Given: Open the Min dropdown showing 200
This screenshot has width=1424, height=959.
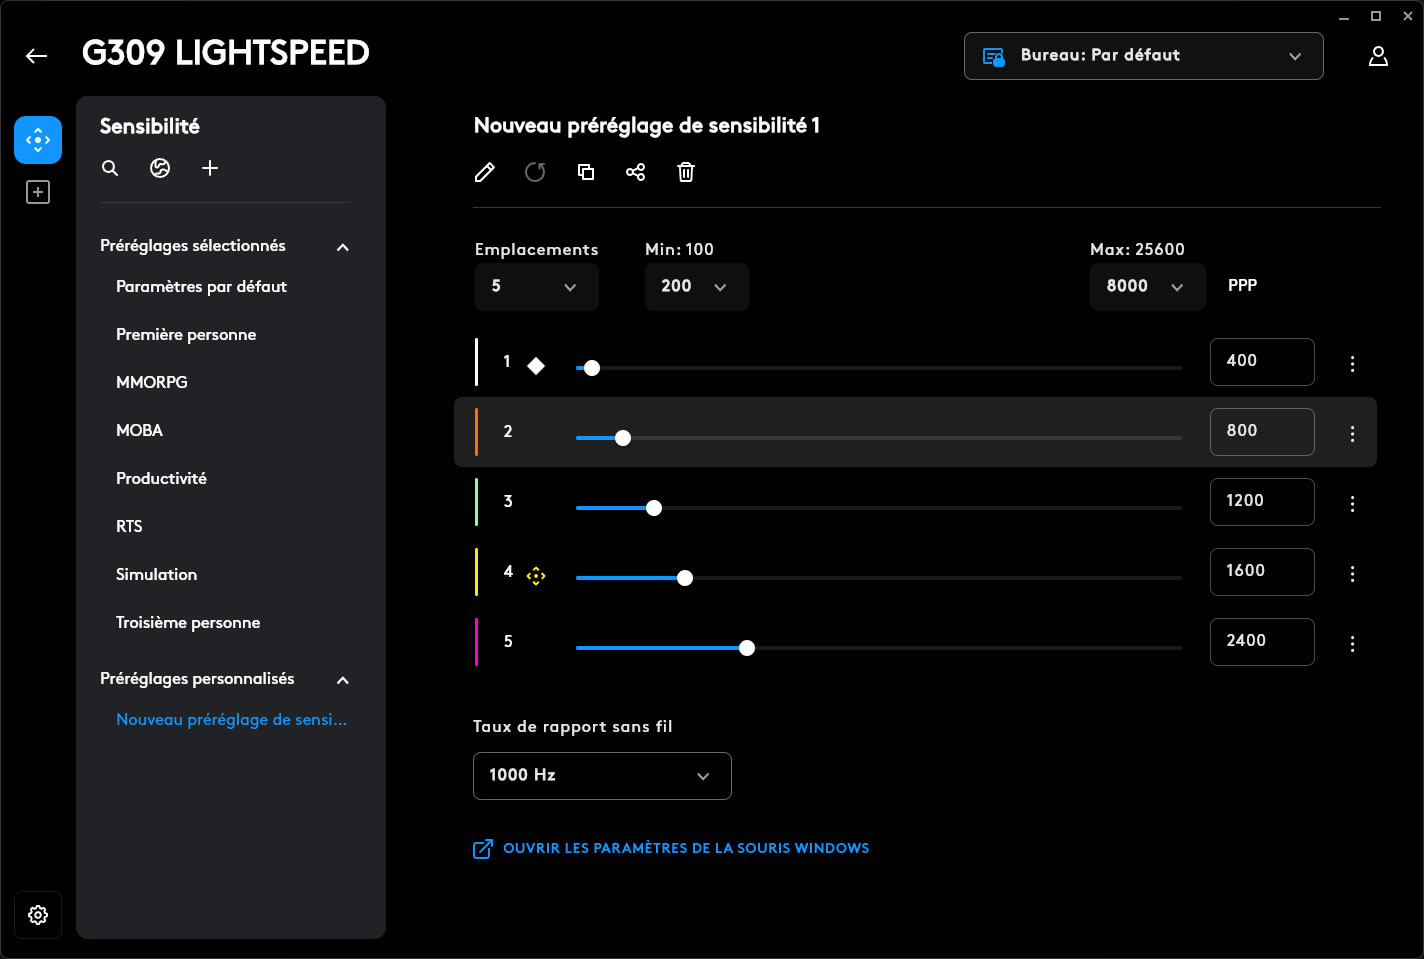Looking at the screenshot, I should pyautogui.click(x=697, y=287).
